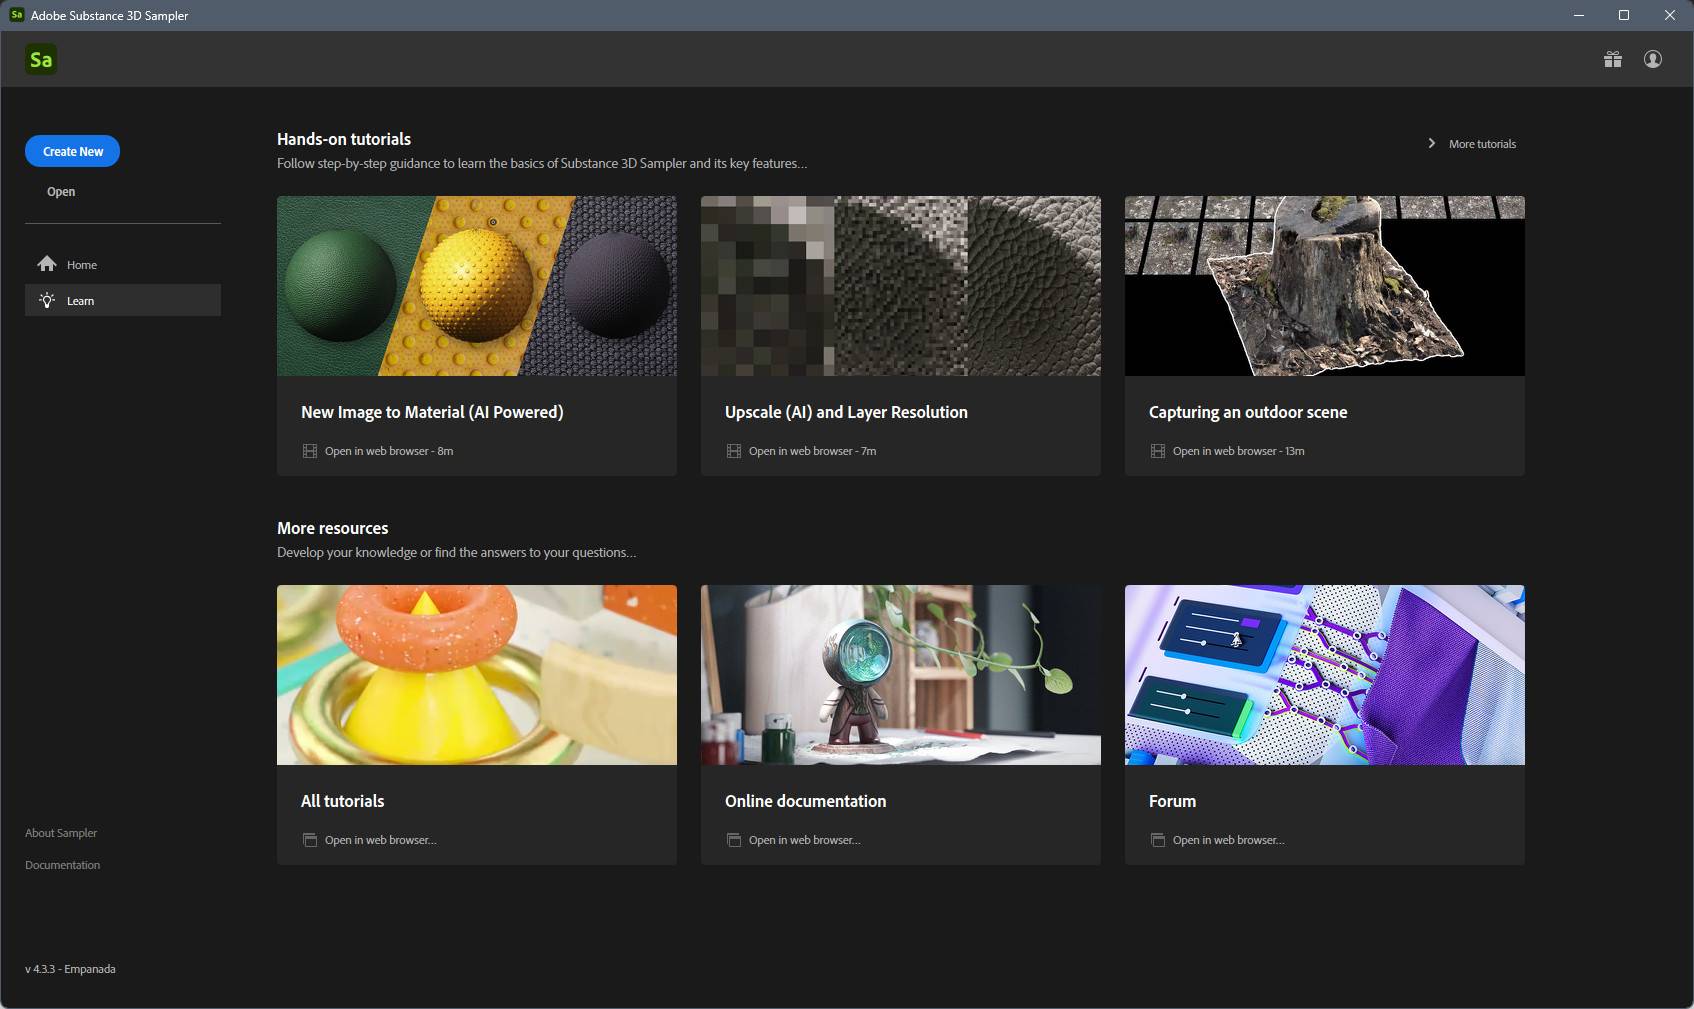
Task: Click 'Open in web browser - 8m' text
Action: [389, 451]
